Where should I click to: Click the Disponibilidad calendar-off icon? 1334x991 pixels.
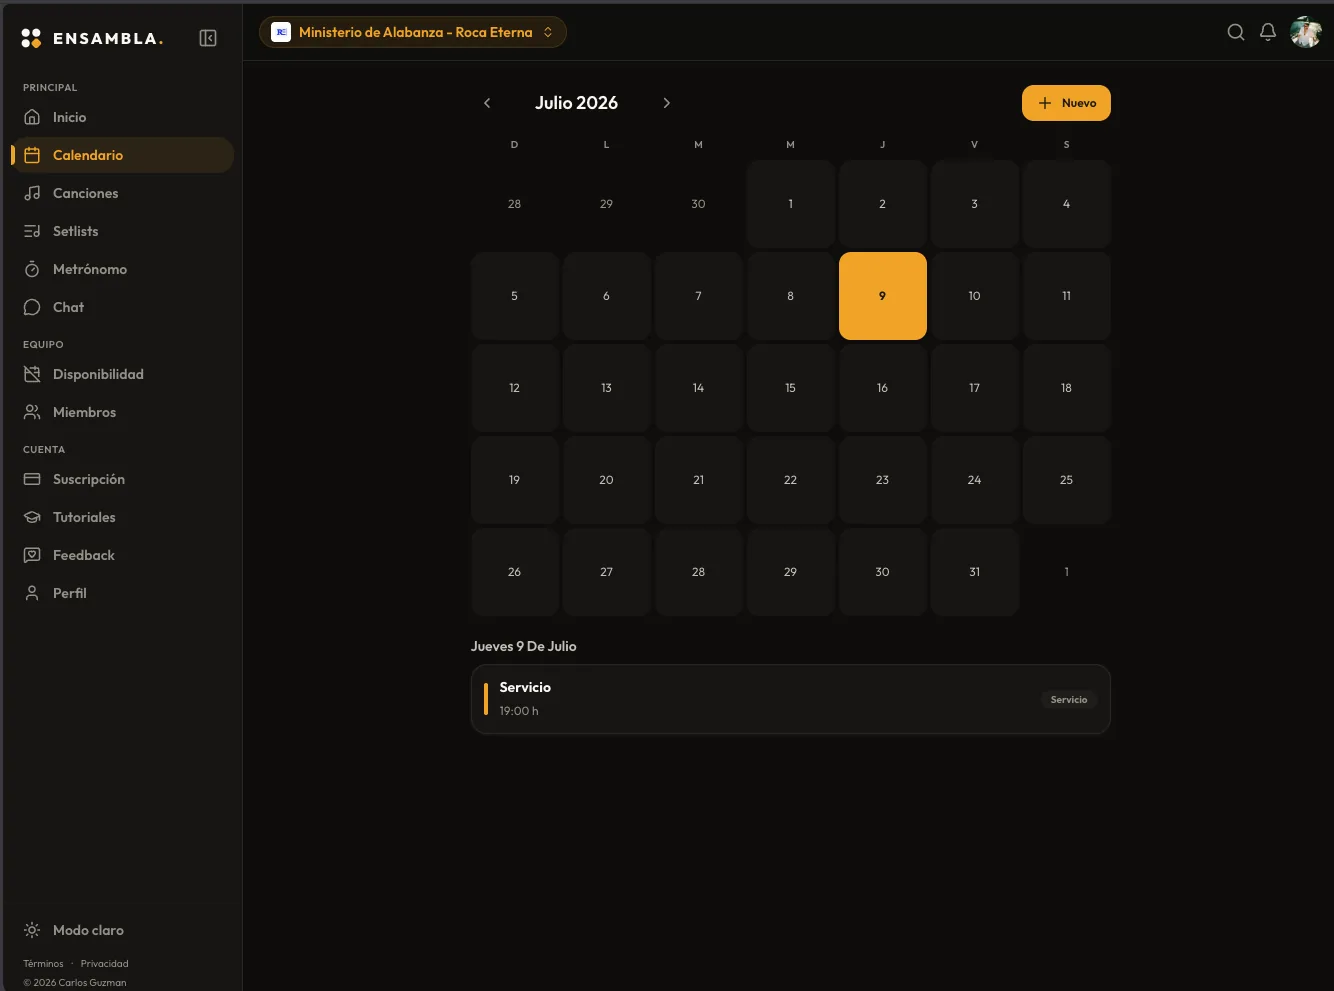point(32,374)
